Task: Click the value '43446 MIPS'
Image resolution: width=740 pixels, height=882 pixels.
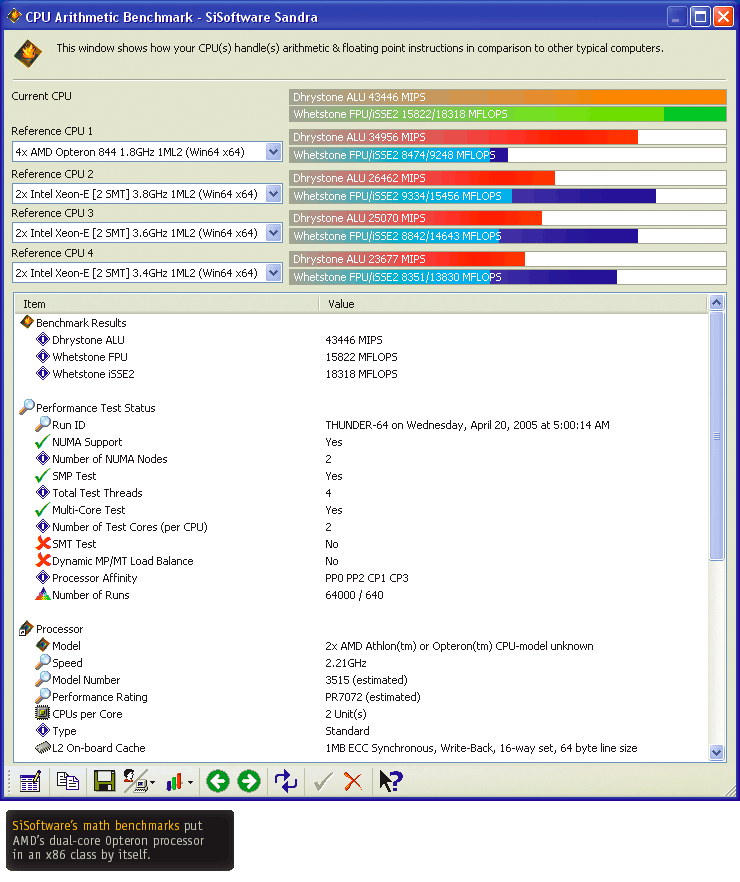Action: pos(354,340)
